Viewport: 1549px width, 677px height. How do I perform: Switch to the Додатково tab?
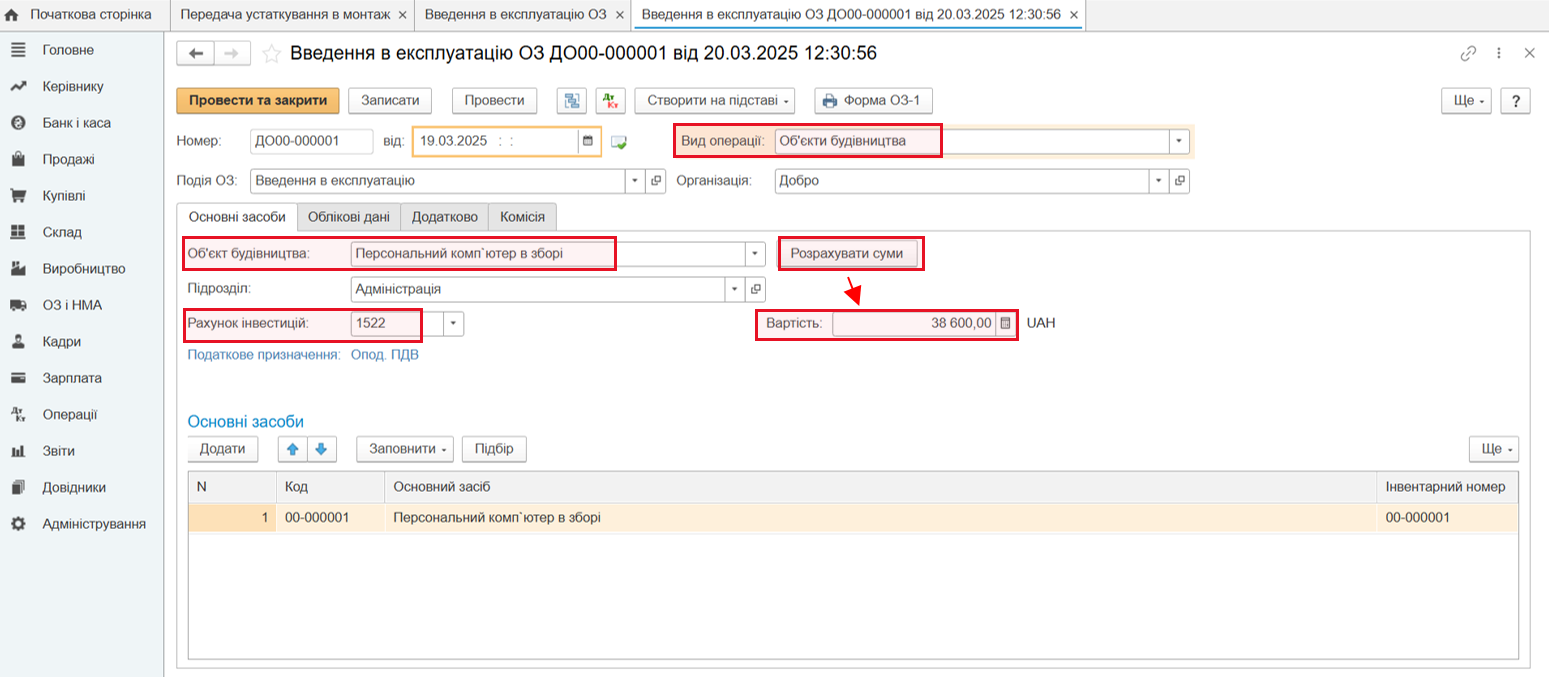click(444, 216)
